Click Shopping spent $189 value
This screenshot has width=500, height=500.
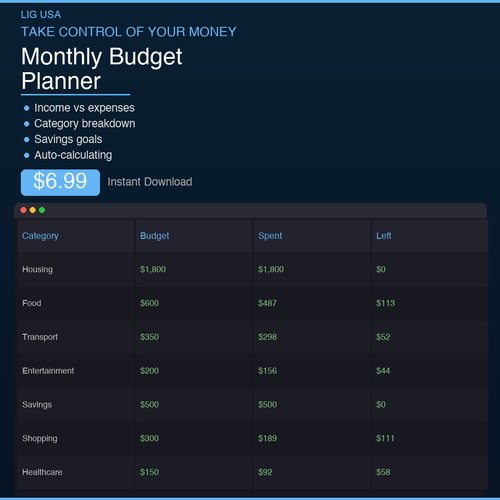click(x=267, y=438)
